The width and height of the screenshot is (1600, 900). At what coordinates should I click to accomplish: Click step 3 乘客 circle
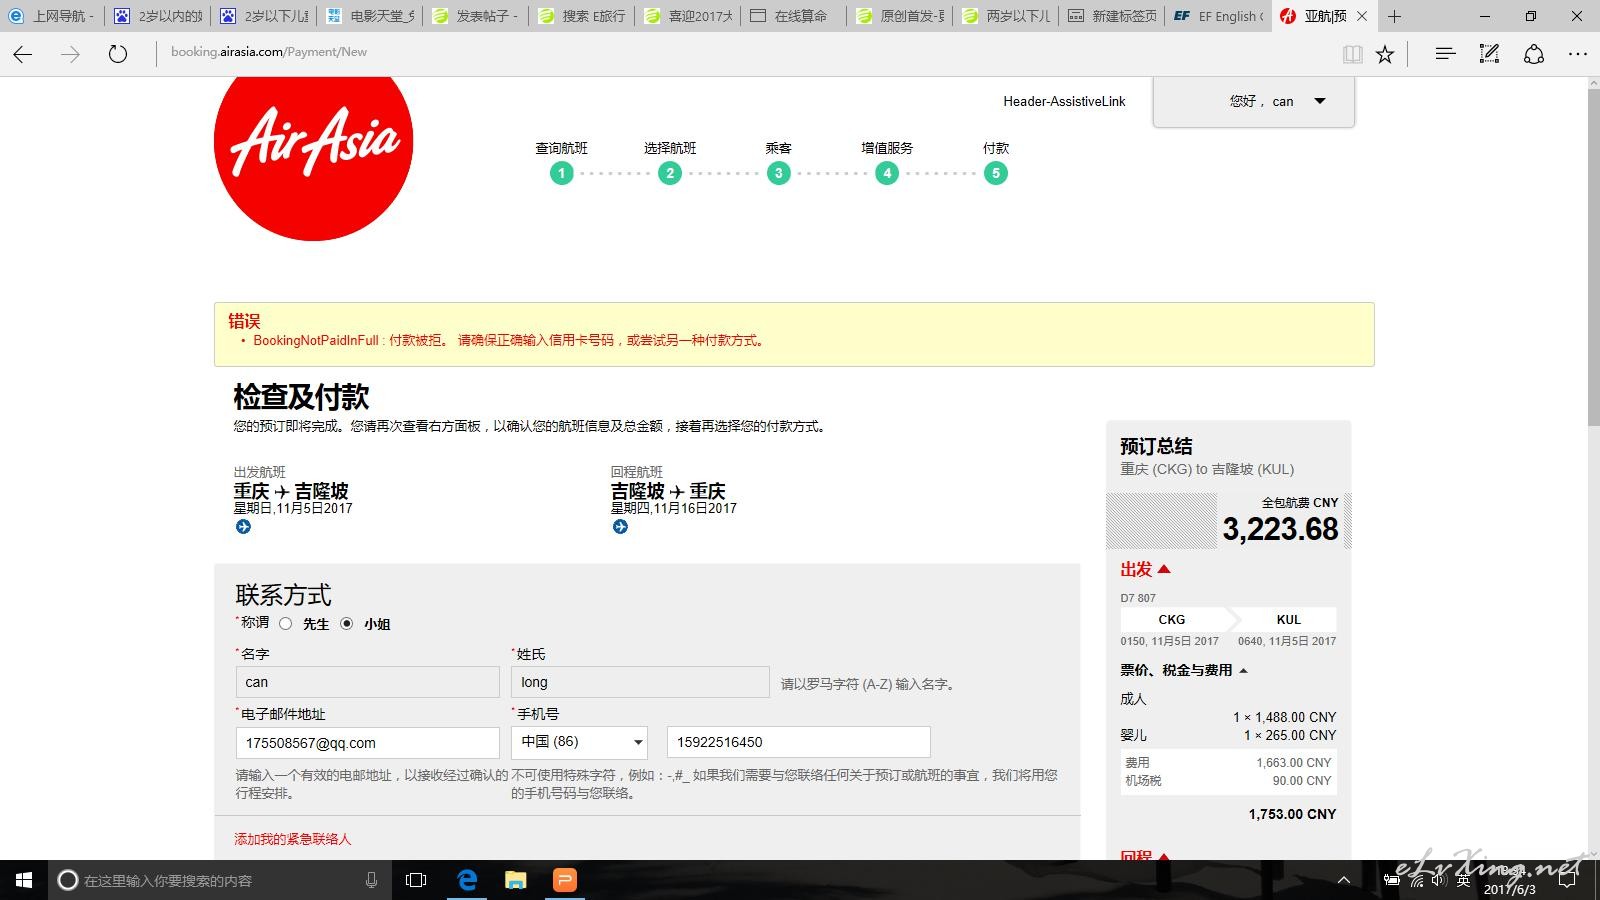coord(779,173)
